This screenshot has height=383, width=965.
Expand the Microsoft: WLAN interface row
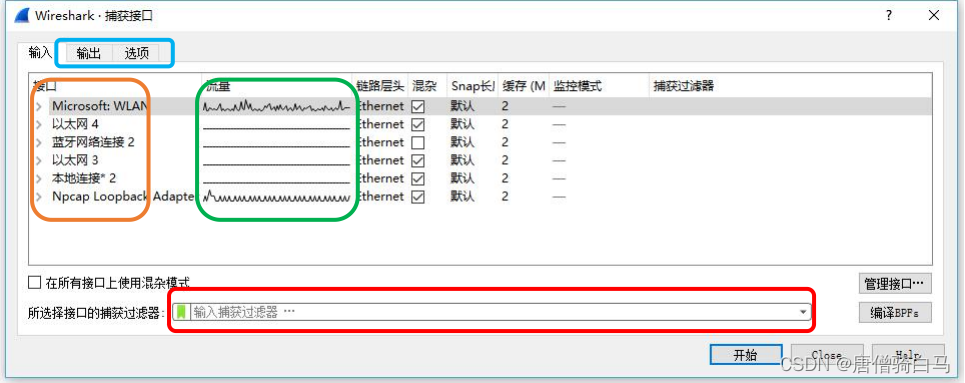[39, 107]
